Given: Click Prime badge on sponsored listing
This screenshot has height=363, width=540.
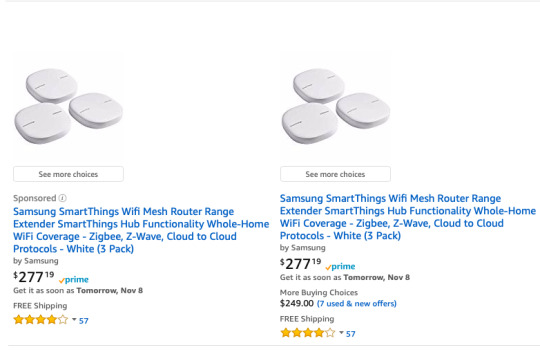Looking at the screenshot, I should click(x=74, y=280).
